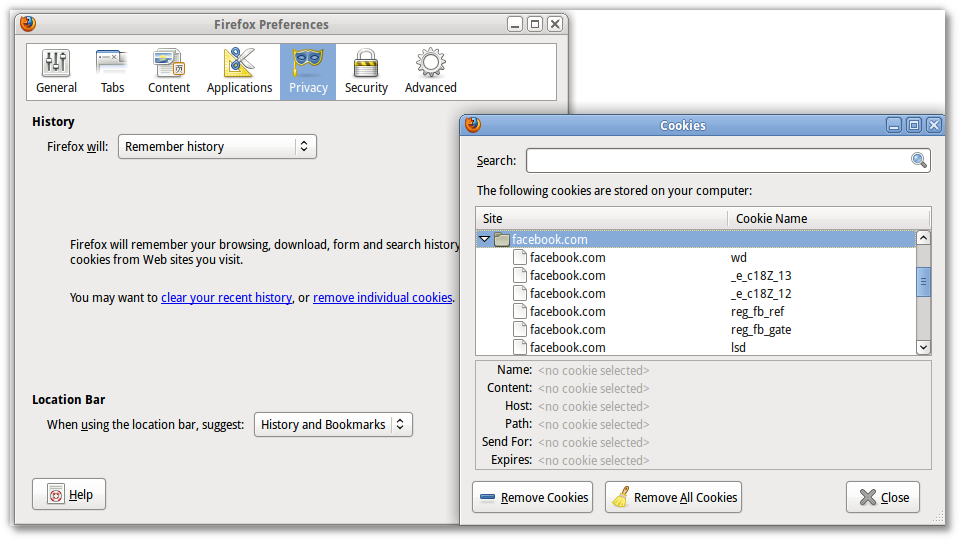Image resolution: width=961 pixels, height=542 pixels.
Task: Open the location bar suggest dropdown
Action: point(333,424)
